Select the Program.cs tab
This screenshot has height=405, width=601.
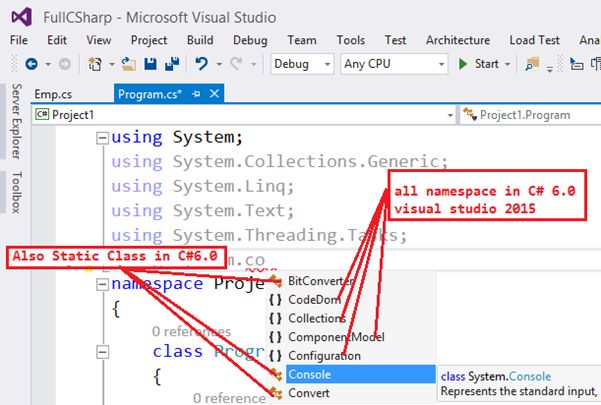click(150, 94)
